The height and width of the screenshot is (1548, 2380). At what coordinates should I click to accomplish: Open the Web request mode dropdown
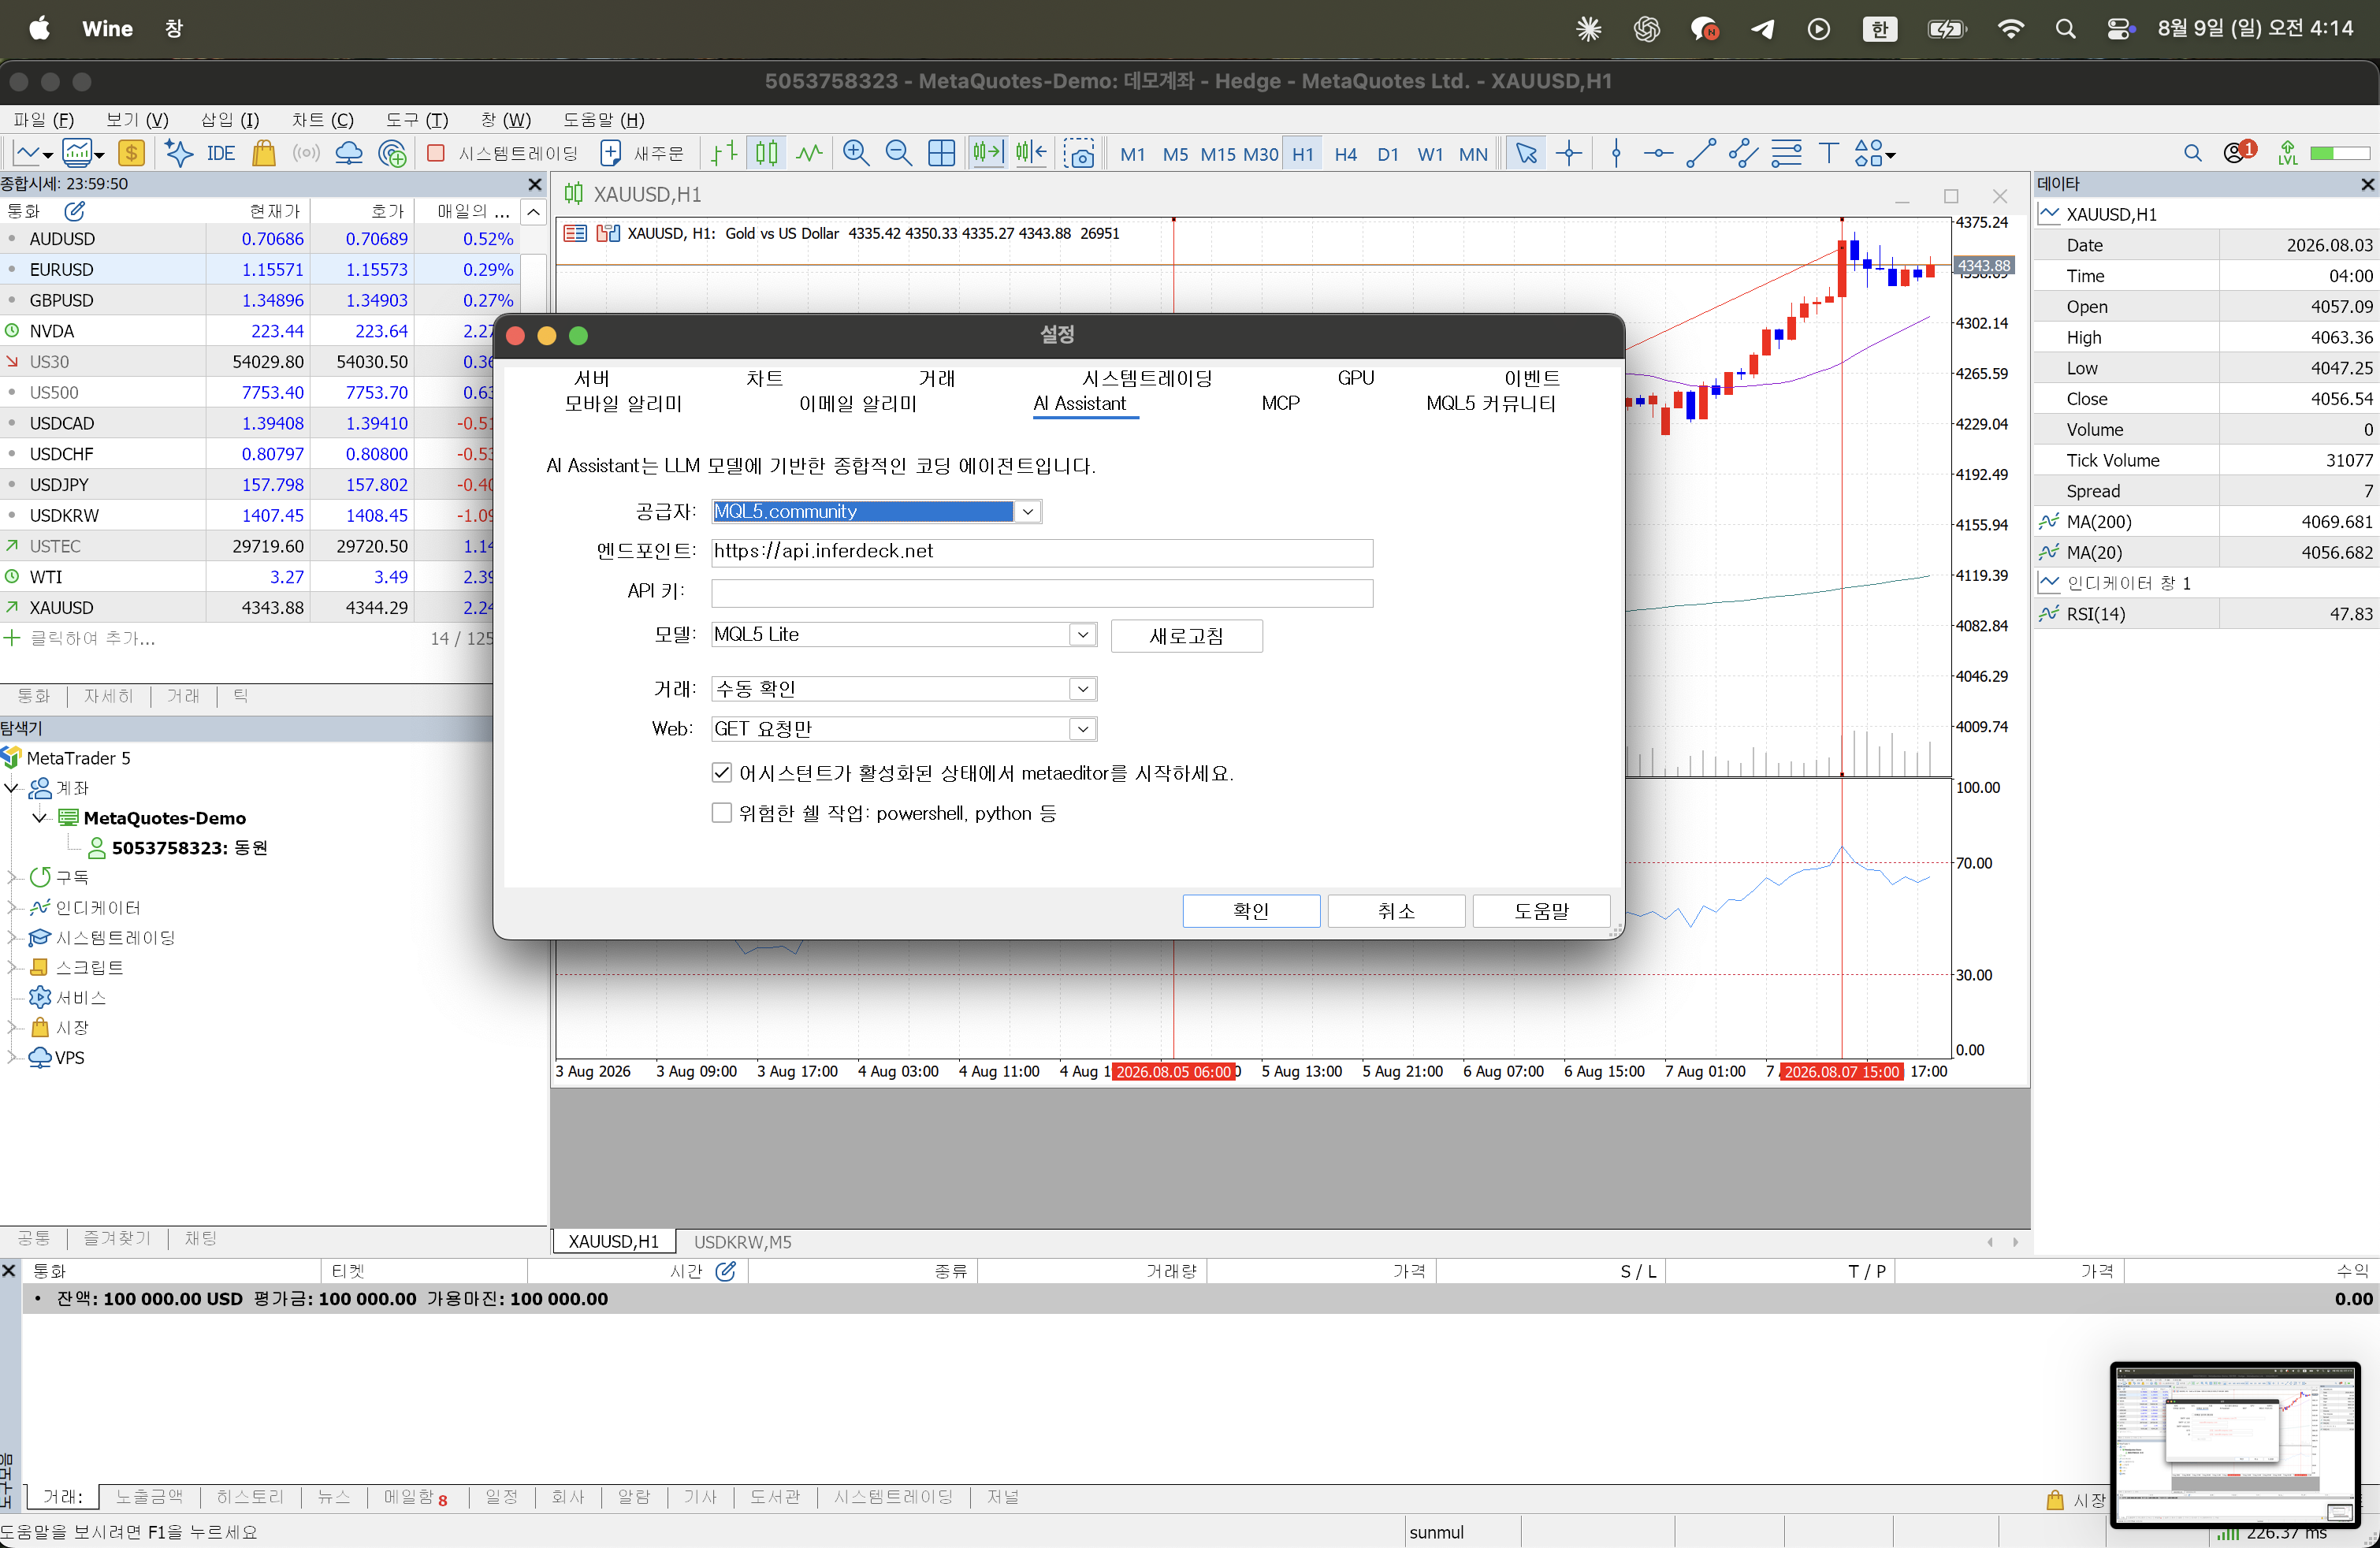[x=1083, y=729]
